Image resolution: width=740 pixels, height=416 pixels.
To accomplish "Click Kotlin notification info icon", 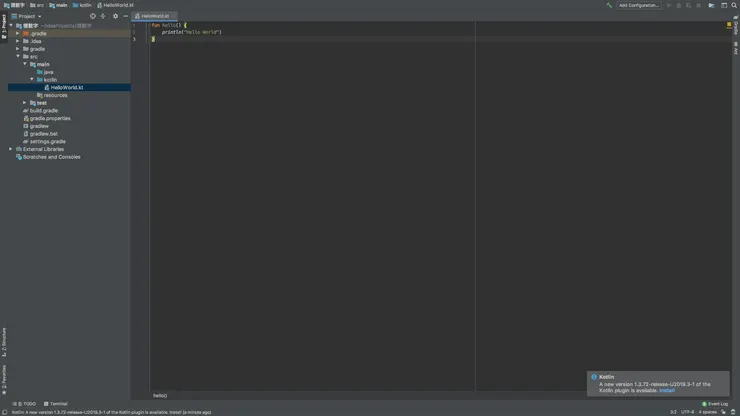I will pos(594,377).
